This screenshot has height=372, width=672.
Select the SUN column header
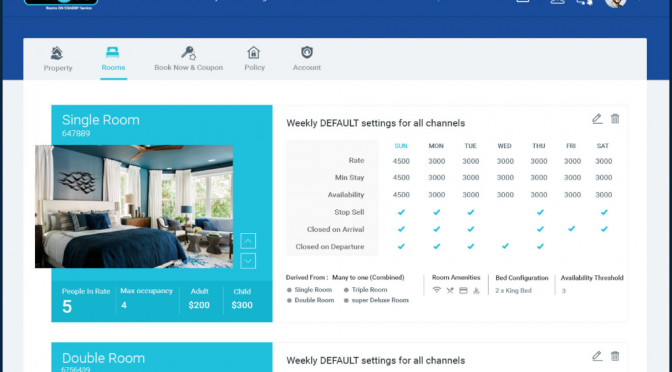[401, 146]
